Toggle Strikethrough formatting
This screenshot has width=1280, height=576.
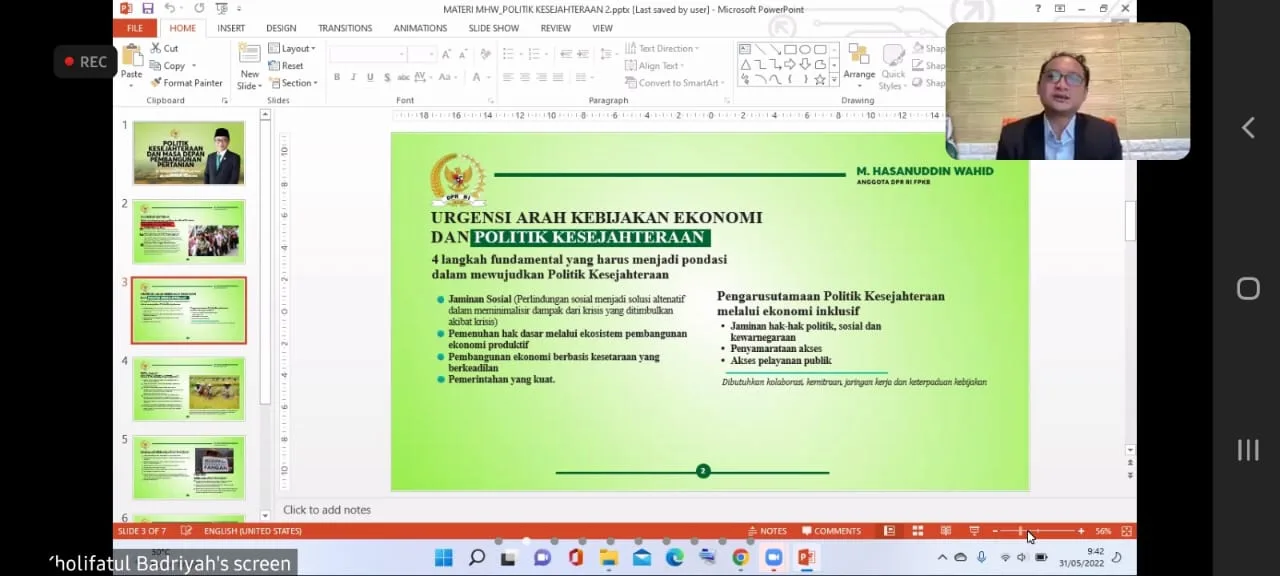tap(403, 77)
